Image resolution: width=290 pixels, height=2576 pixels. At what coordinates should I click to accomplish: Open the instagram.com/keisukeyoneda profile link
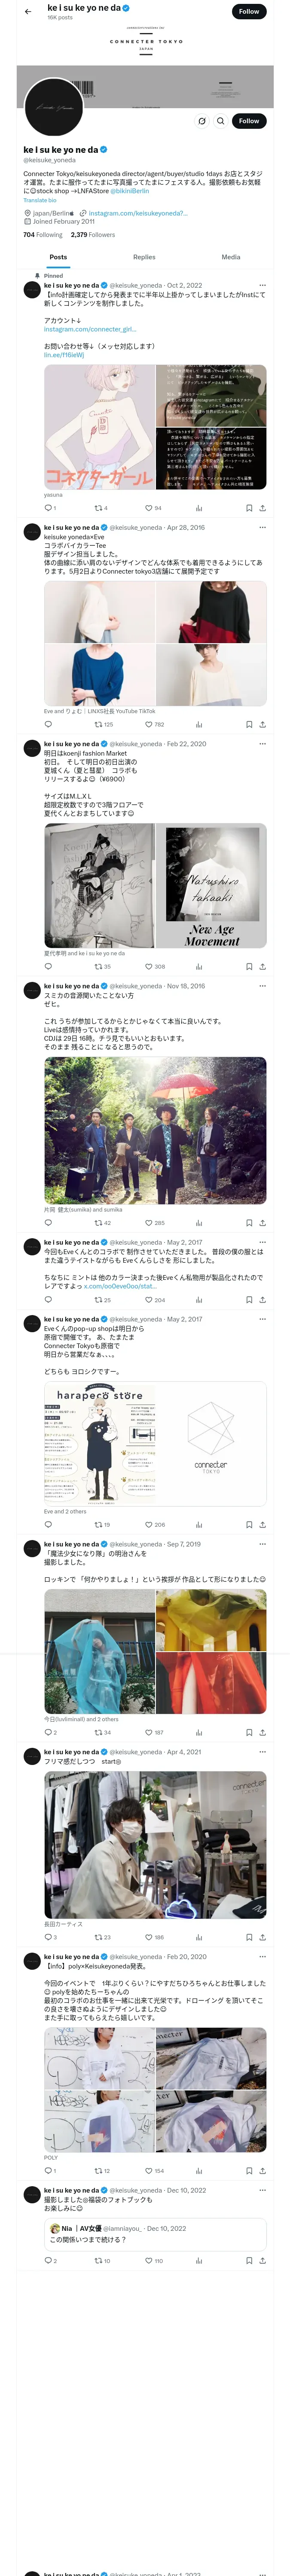pyautogui.click(x=137, y=213)
